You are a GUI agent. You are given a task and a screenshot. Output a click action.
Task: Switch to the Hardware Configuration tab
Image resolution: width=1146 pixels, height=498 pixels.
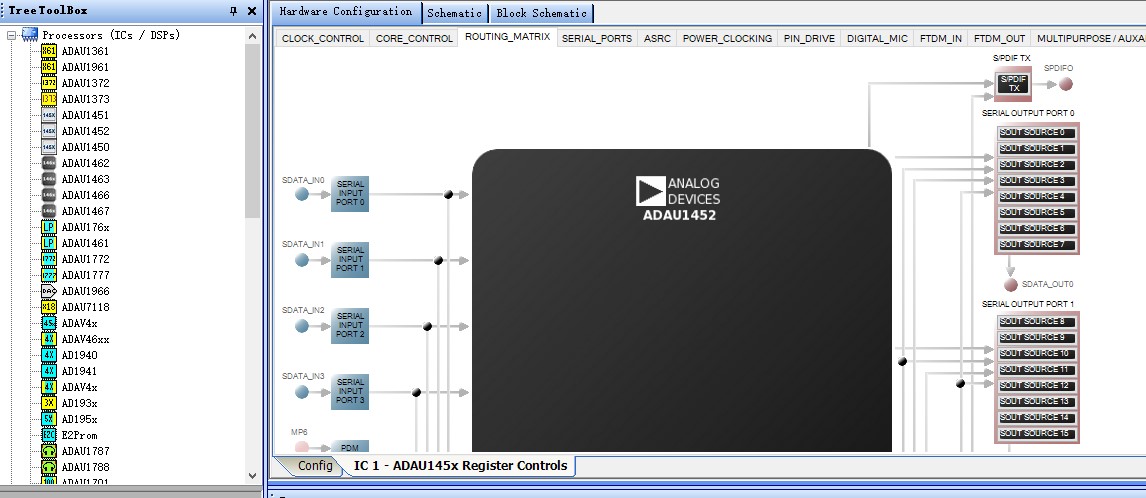pos(346,12)
